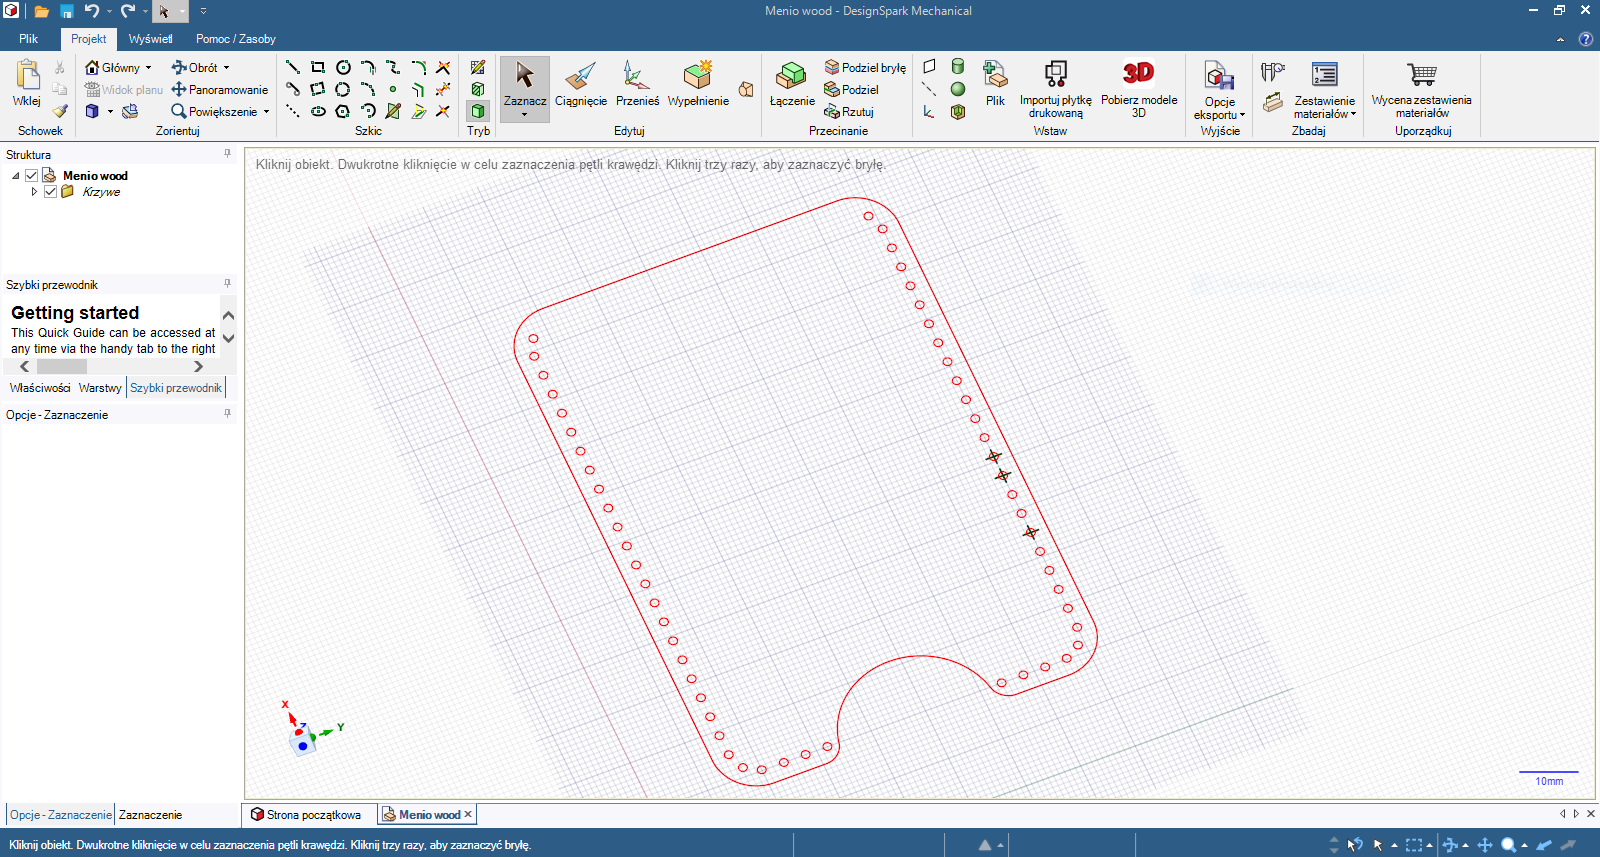Click the measure calipers icon in Zbadaj
The width and height of the screenshot is (1600, 857).
point(1272,72)
